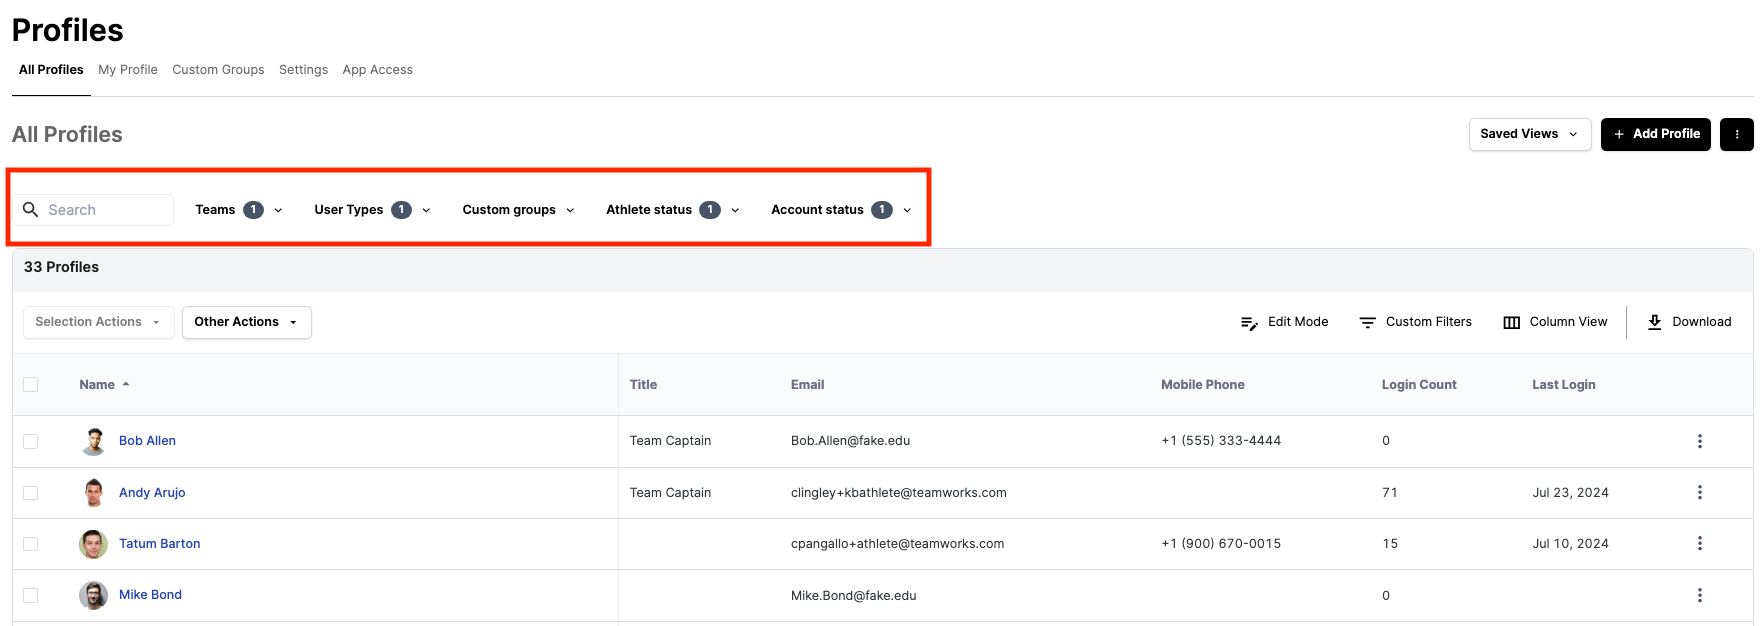Click Team Captain title in Bob Allen's row

[670, 441]
